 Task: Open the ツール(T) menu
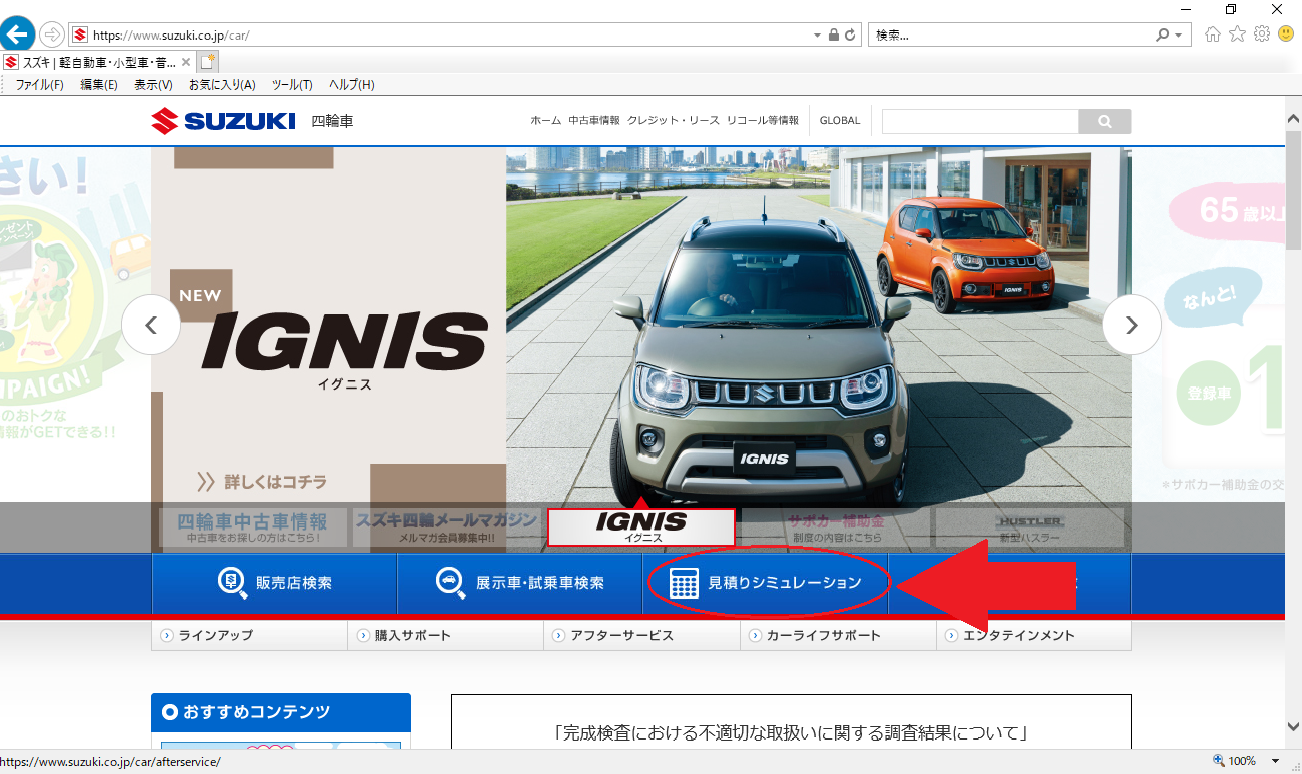292,85
